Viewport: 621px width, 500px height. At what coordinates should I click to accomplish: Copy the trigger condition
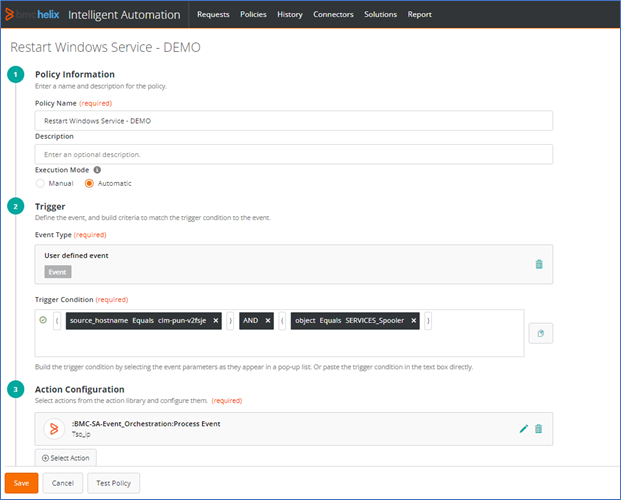(x=541, y=333)
